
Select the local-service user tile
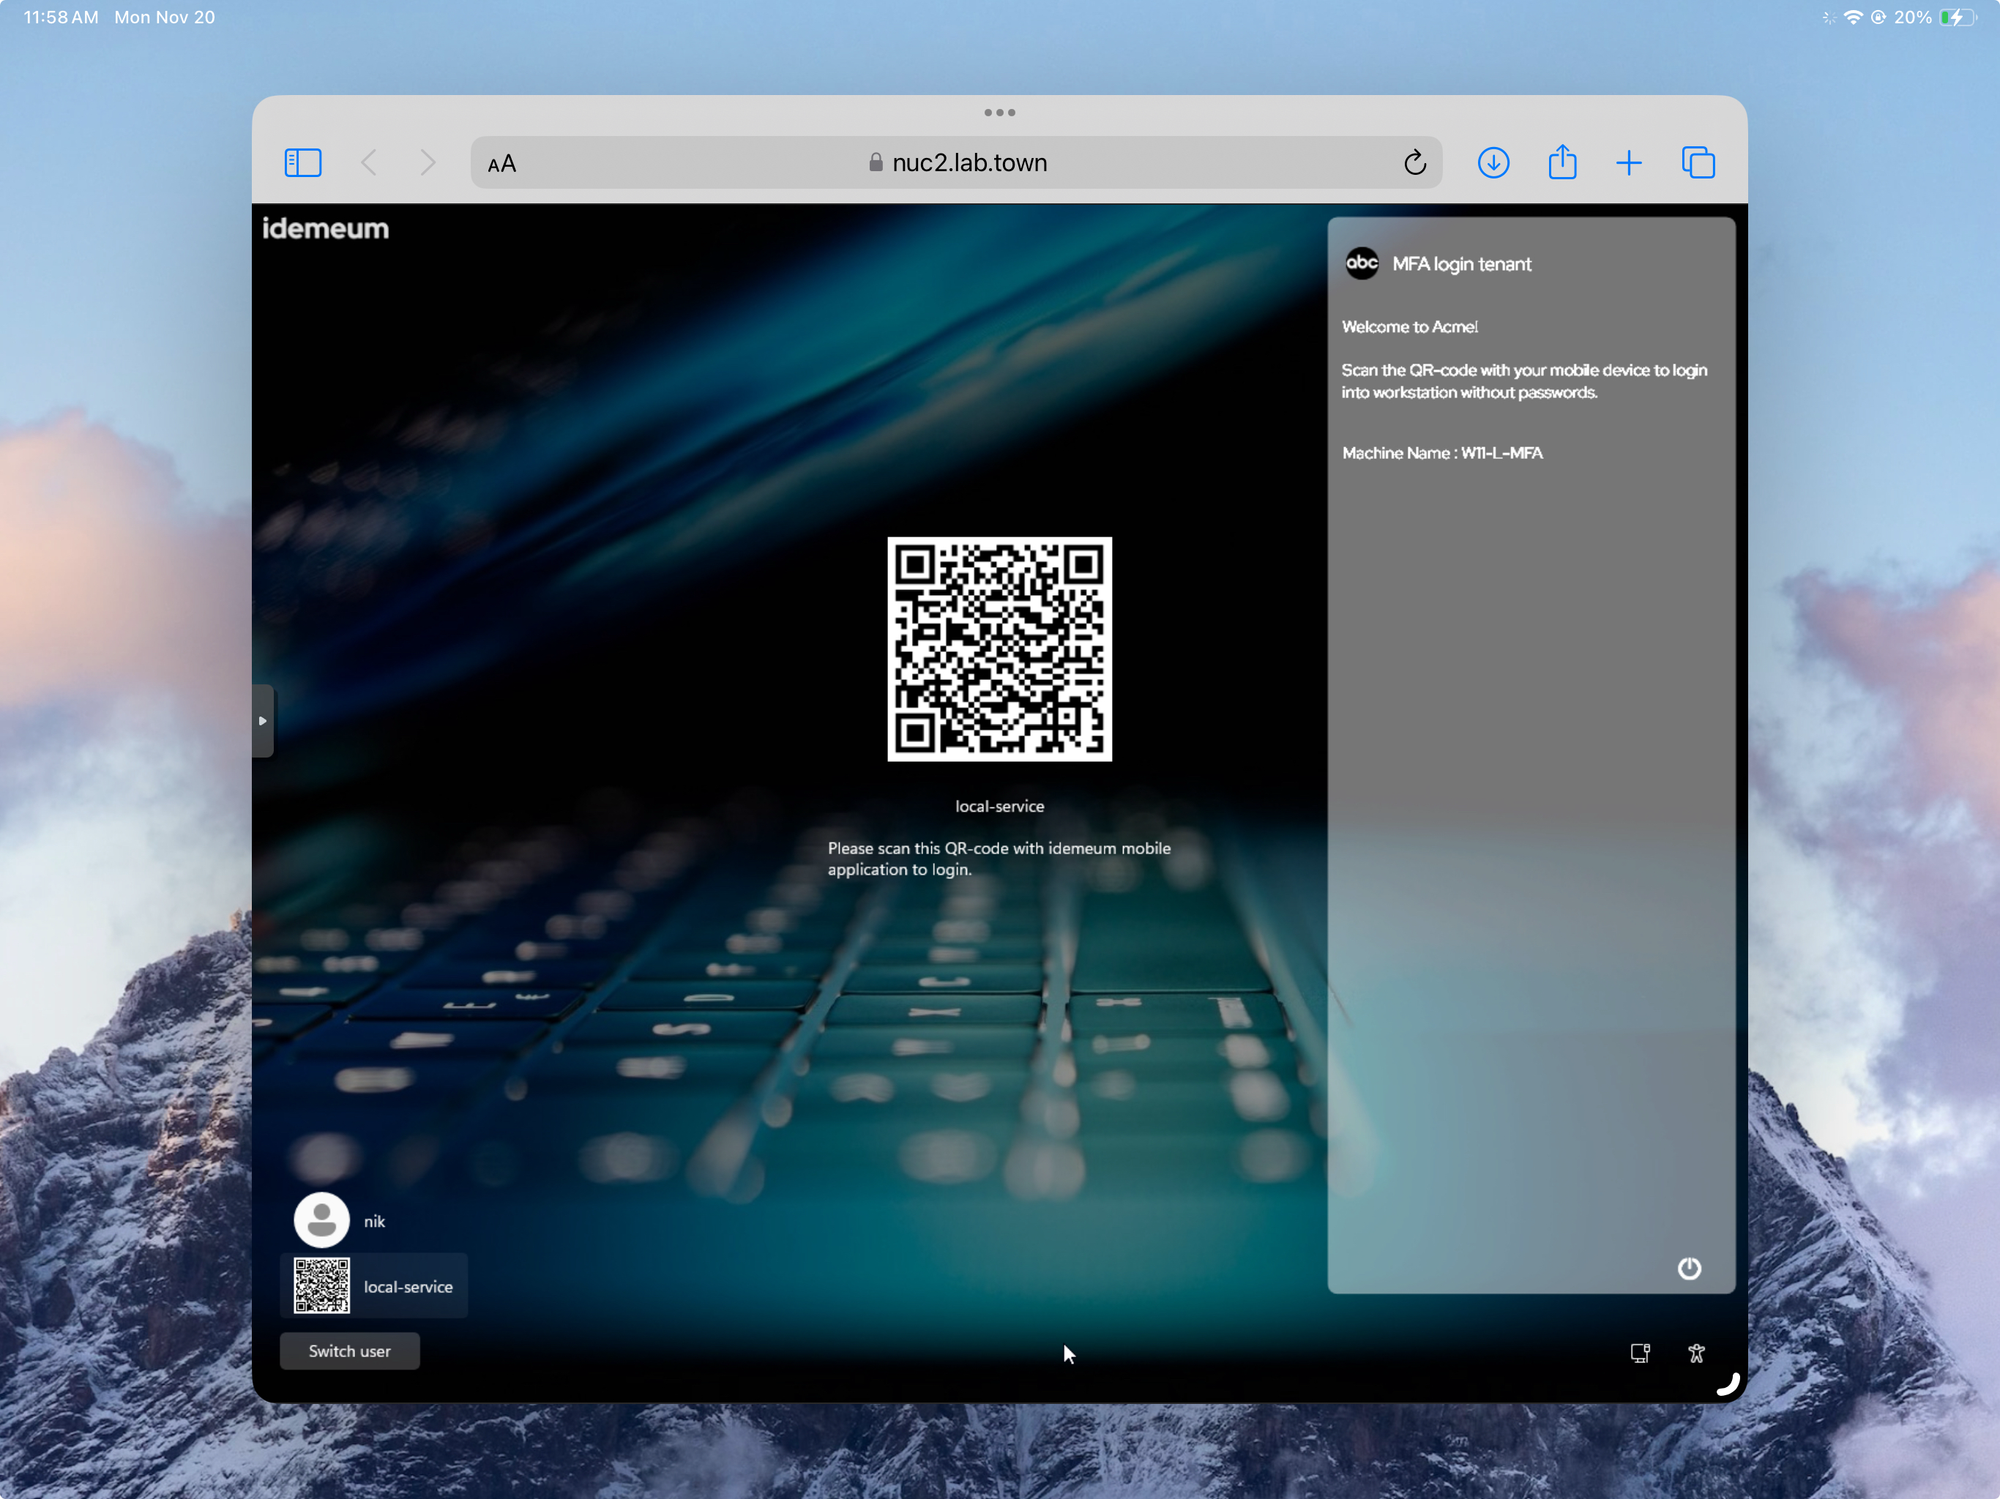pos(374,1286)
